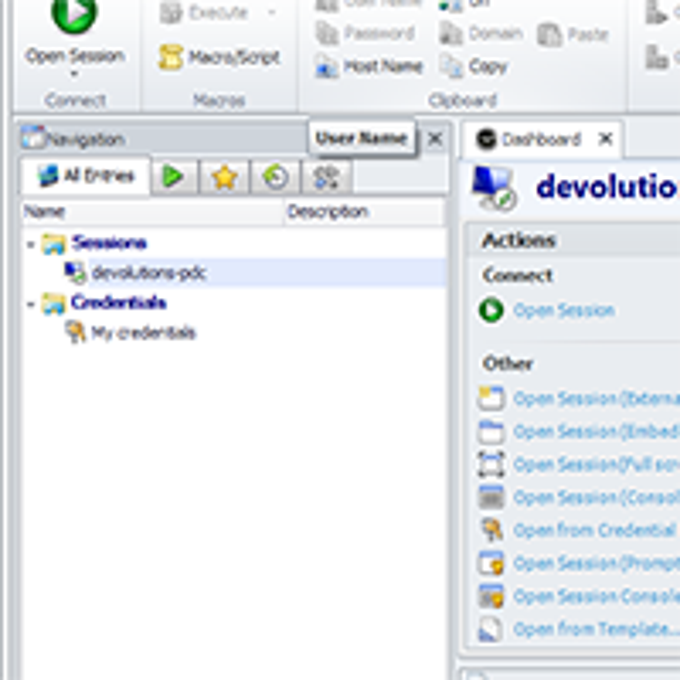Collapse the Sessions folder

tap(30, 245)
